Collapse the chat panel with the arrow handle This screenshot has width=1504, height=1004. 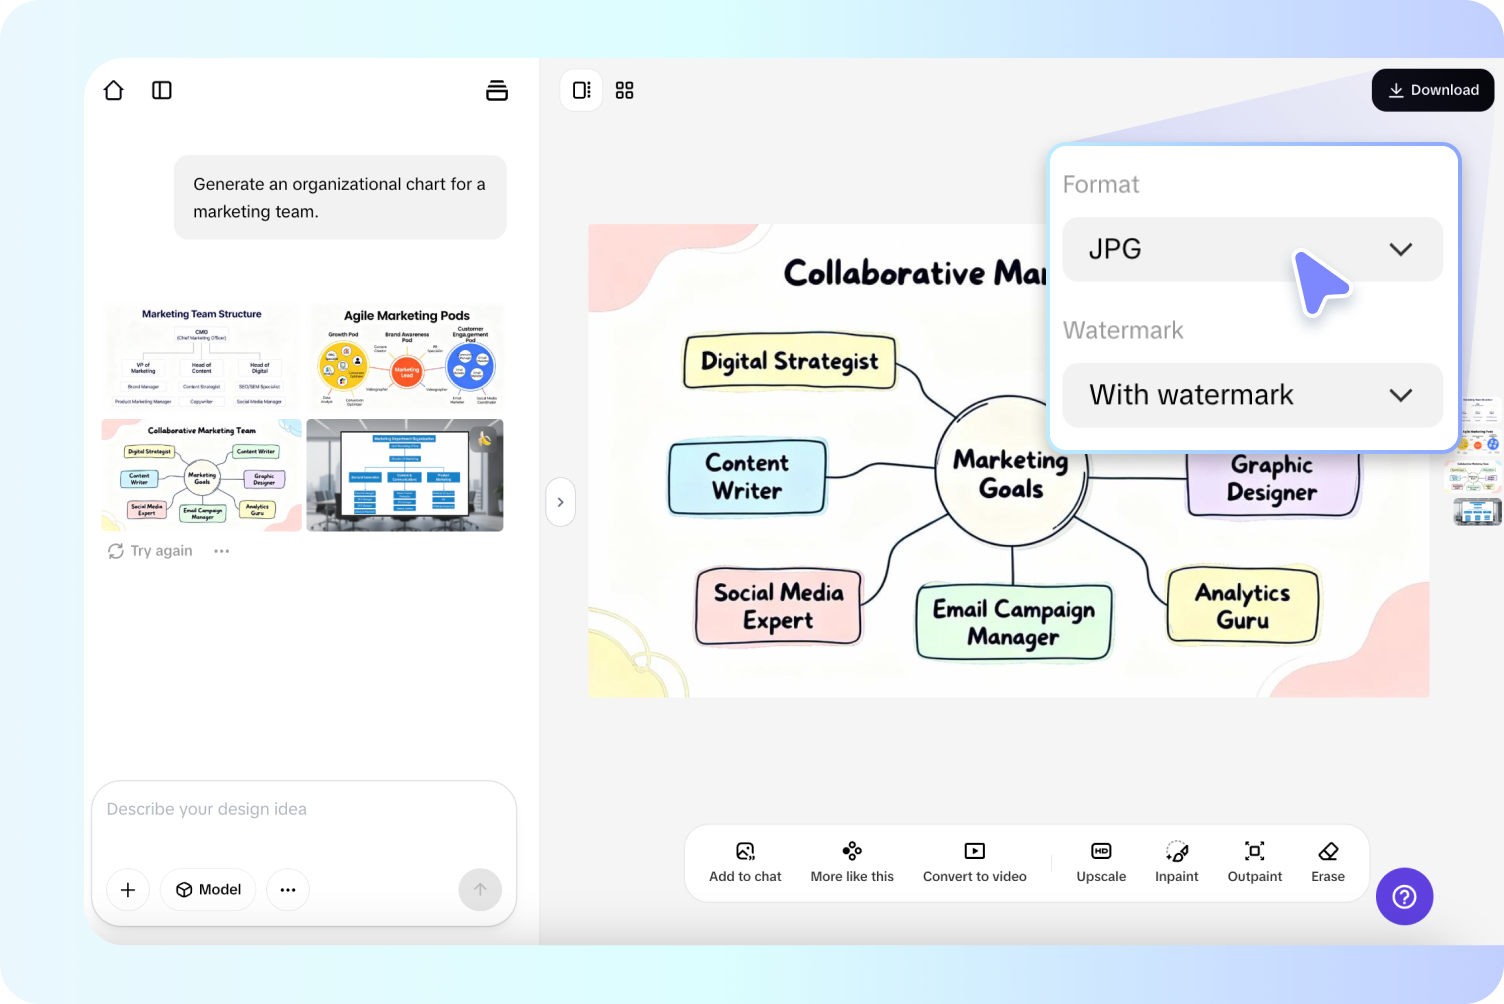click(560, 502)
